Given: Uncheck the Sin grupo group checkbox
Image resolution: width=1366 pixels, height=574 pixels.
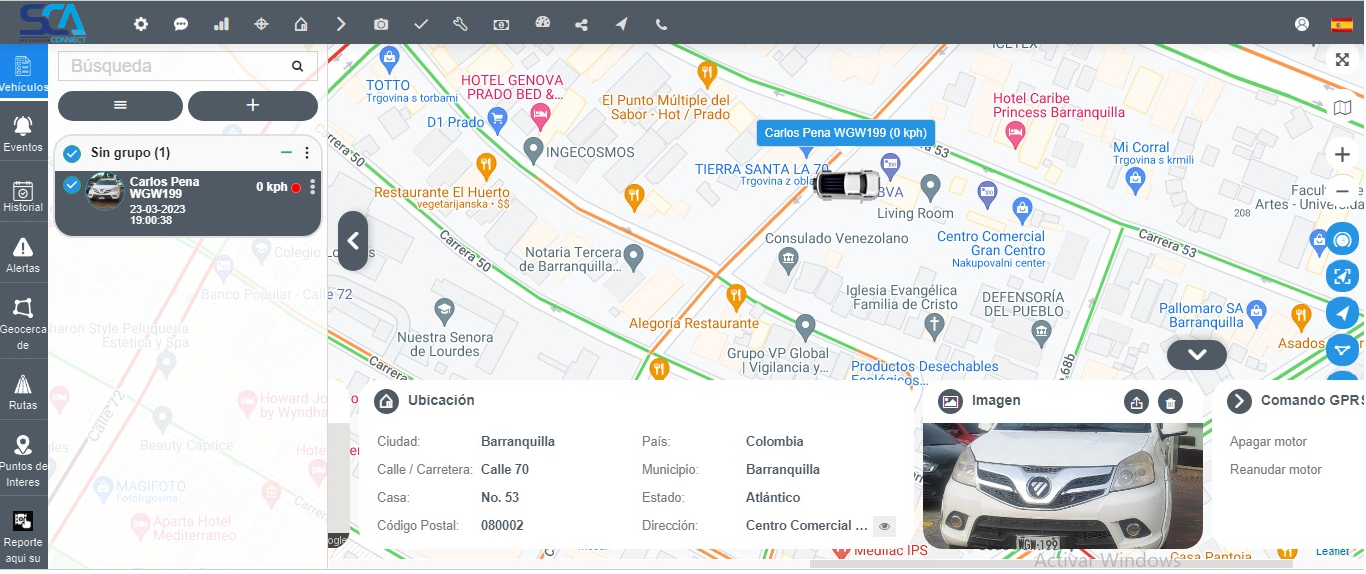Looking at the screenshot, I should tap(72, 153).
